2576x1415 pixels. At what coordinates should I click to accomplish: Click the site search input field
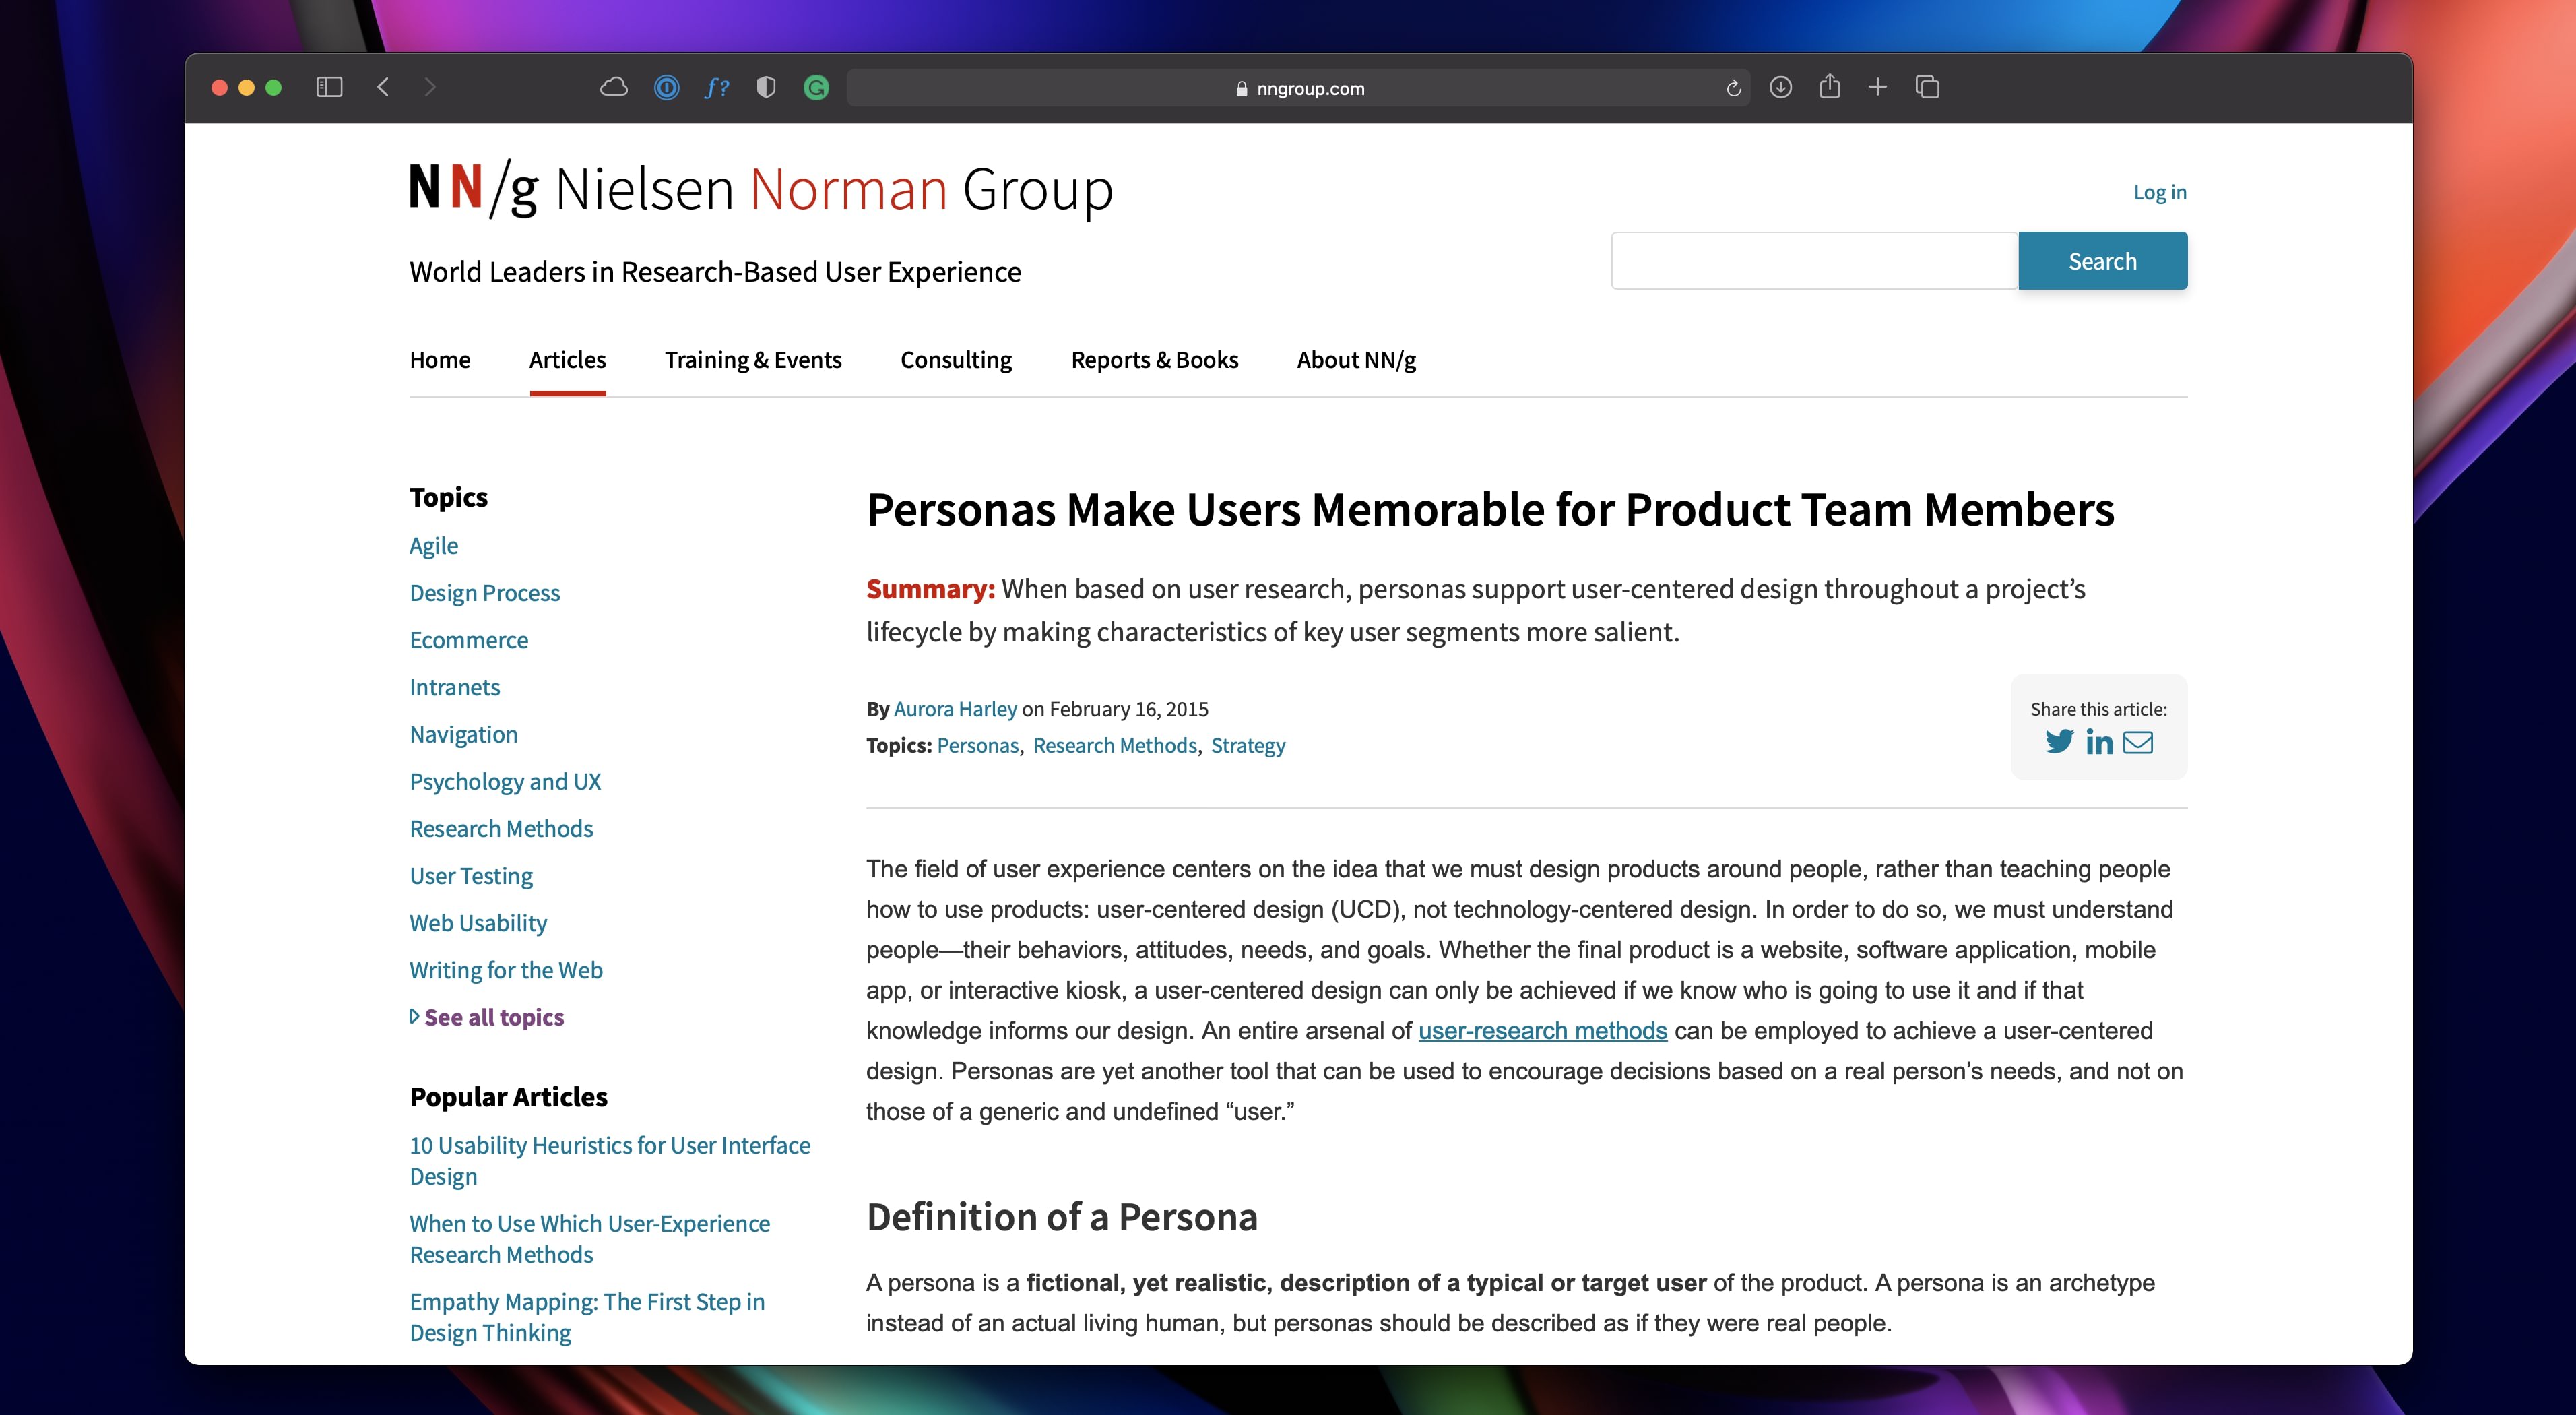(1813, 261)
